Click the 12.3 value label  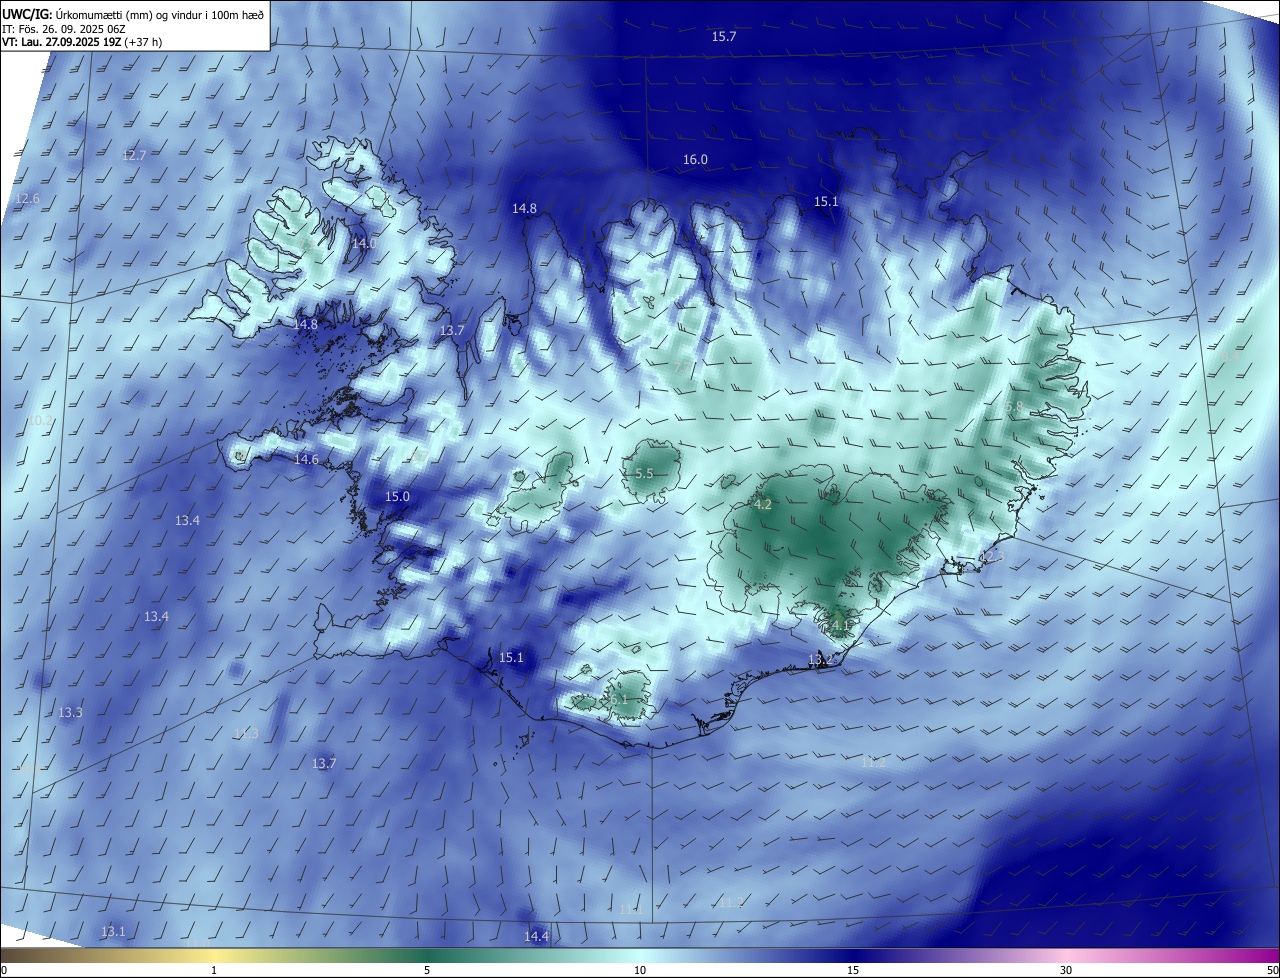click(990, 556)
